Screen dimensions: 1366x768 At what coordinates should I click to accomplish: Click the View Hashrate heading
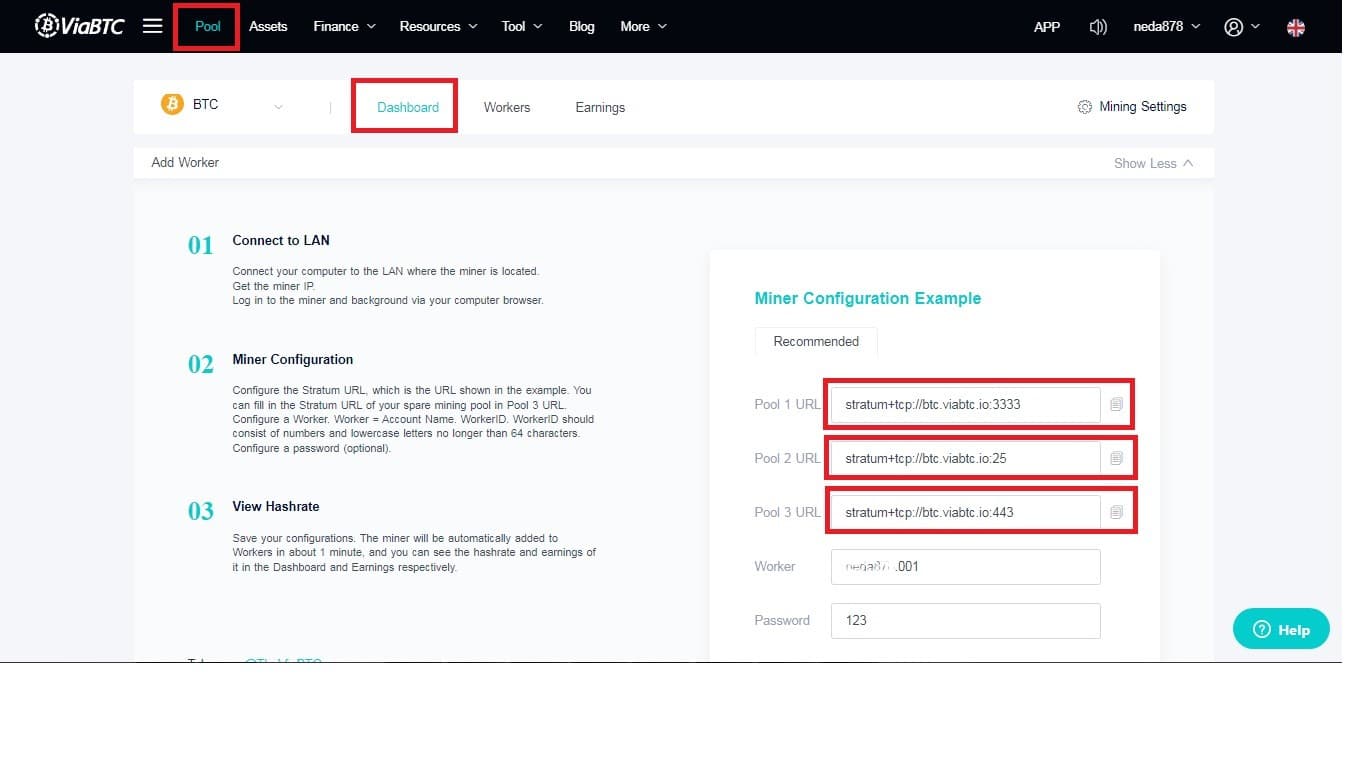(x=276, y=506)
